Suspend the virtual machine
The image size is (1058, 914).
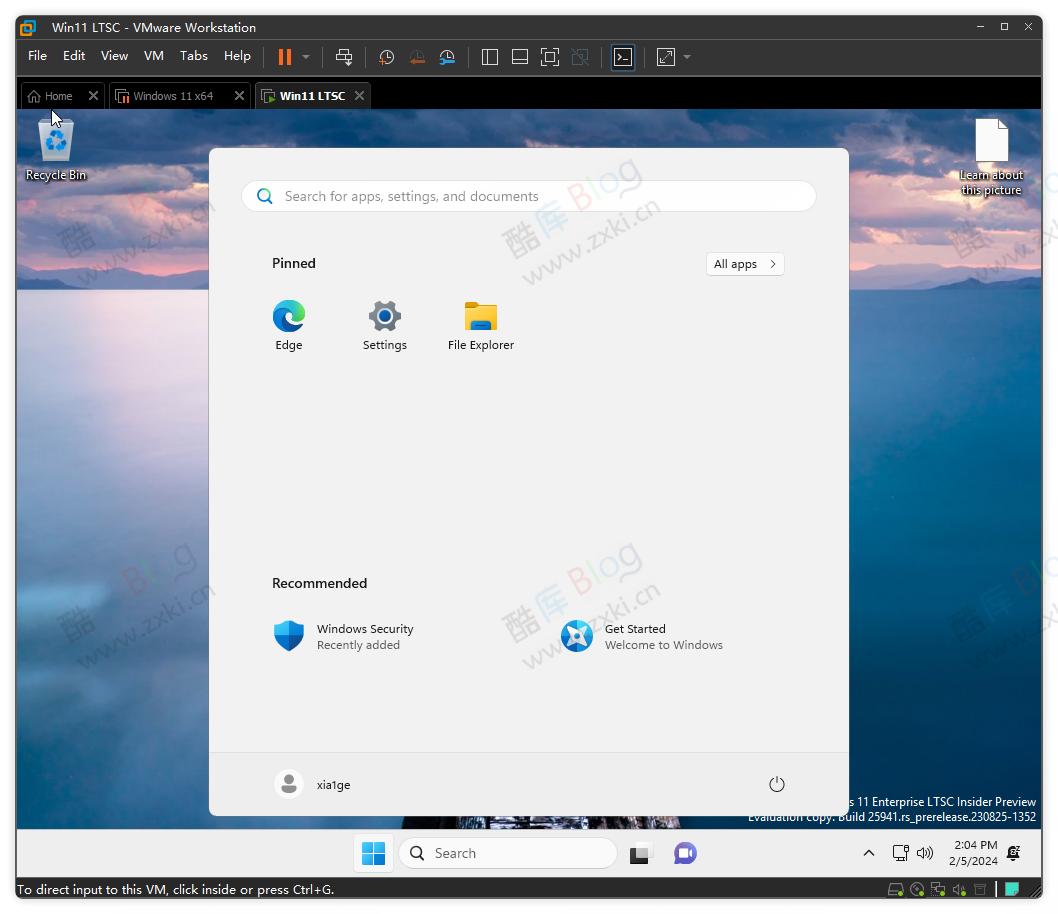[x=284, y=57]
